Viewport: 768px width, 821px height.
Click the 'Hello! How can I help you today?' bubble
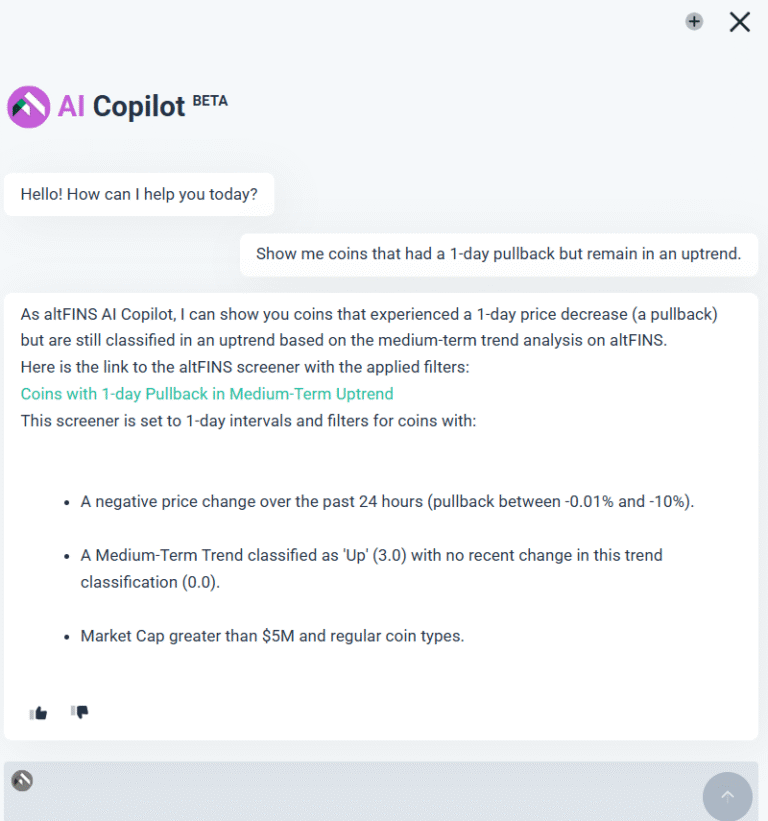138,194
